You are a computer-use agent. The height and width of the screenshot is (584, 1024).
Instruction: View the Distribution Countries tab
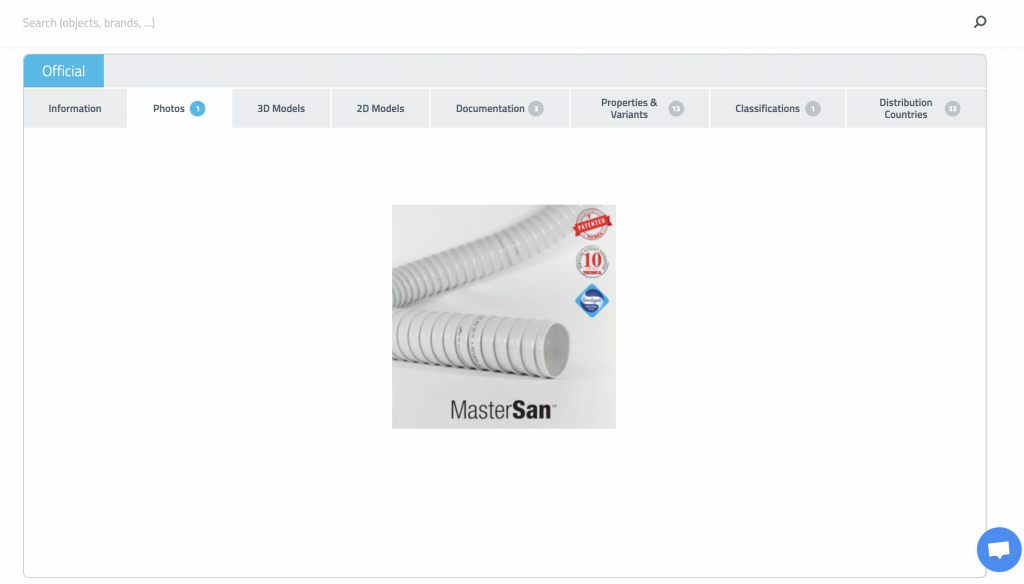[x=916, y=108]
